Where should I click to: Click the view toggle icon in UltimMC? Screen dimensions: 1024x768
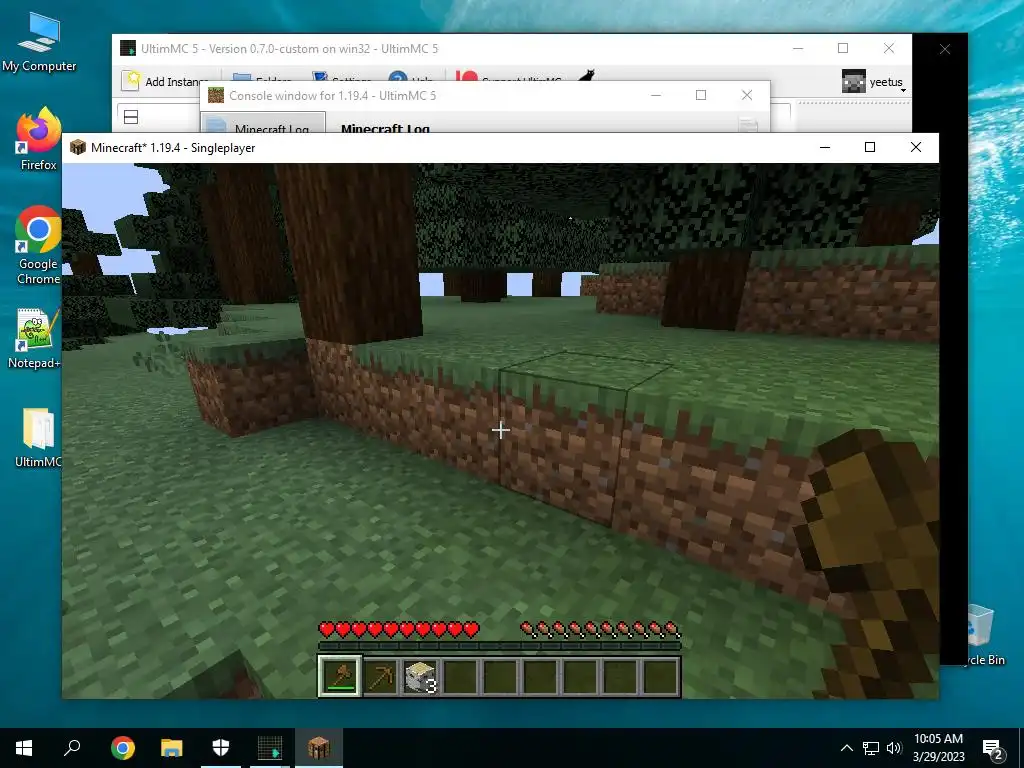[x=131, y=117]
